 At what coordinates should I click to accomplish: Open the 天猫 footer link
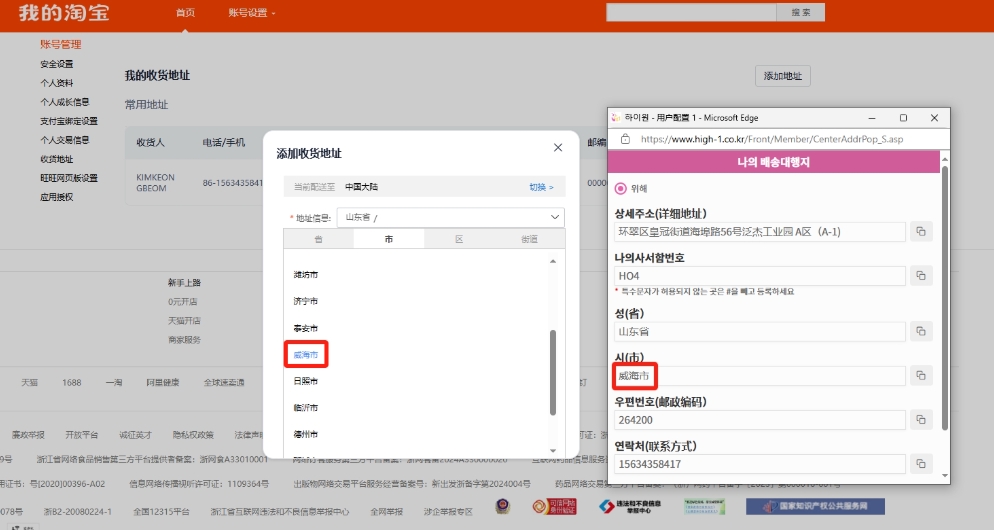coord(29,382)
